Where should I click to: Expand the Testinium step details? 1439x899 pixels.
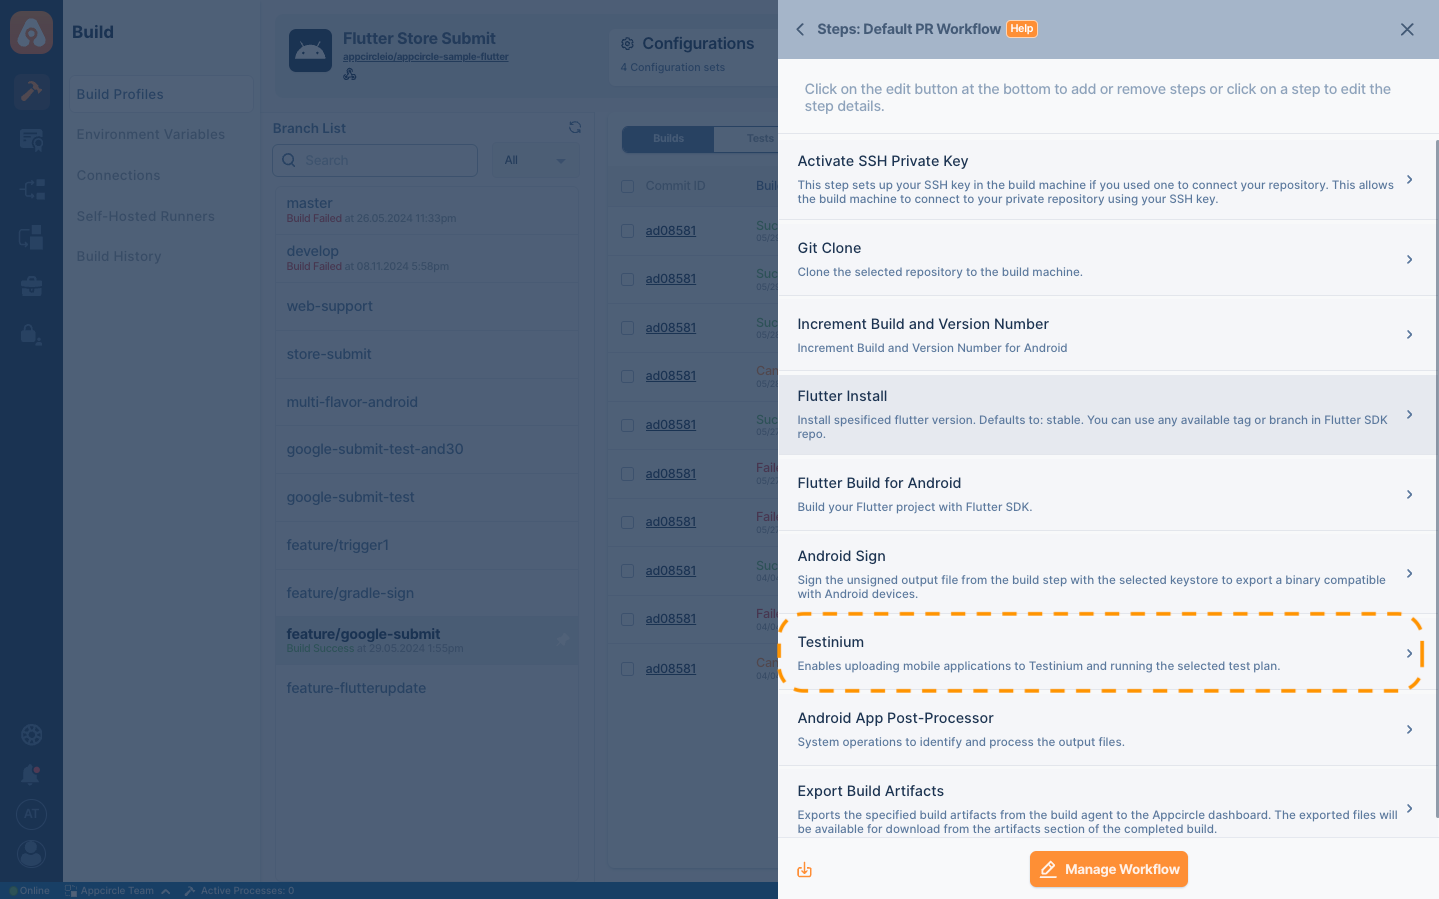1100,653
